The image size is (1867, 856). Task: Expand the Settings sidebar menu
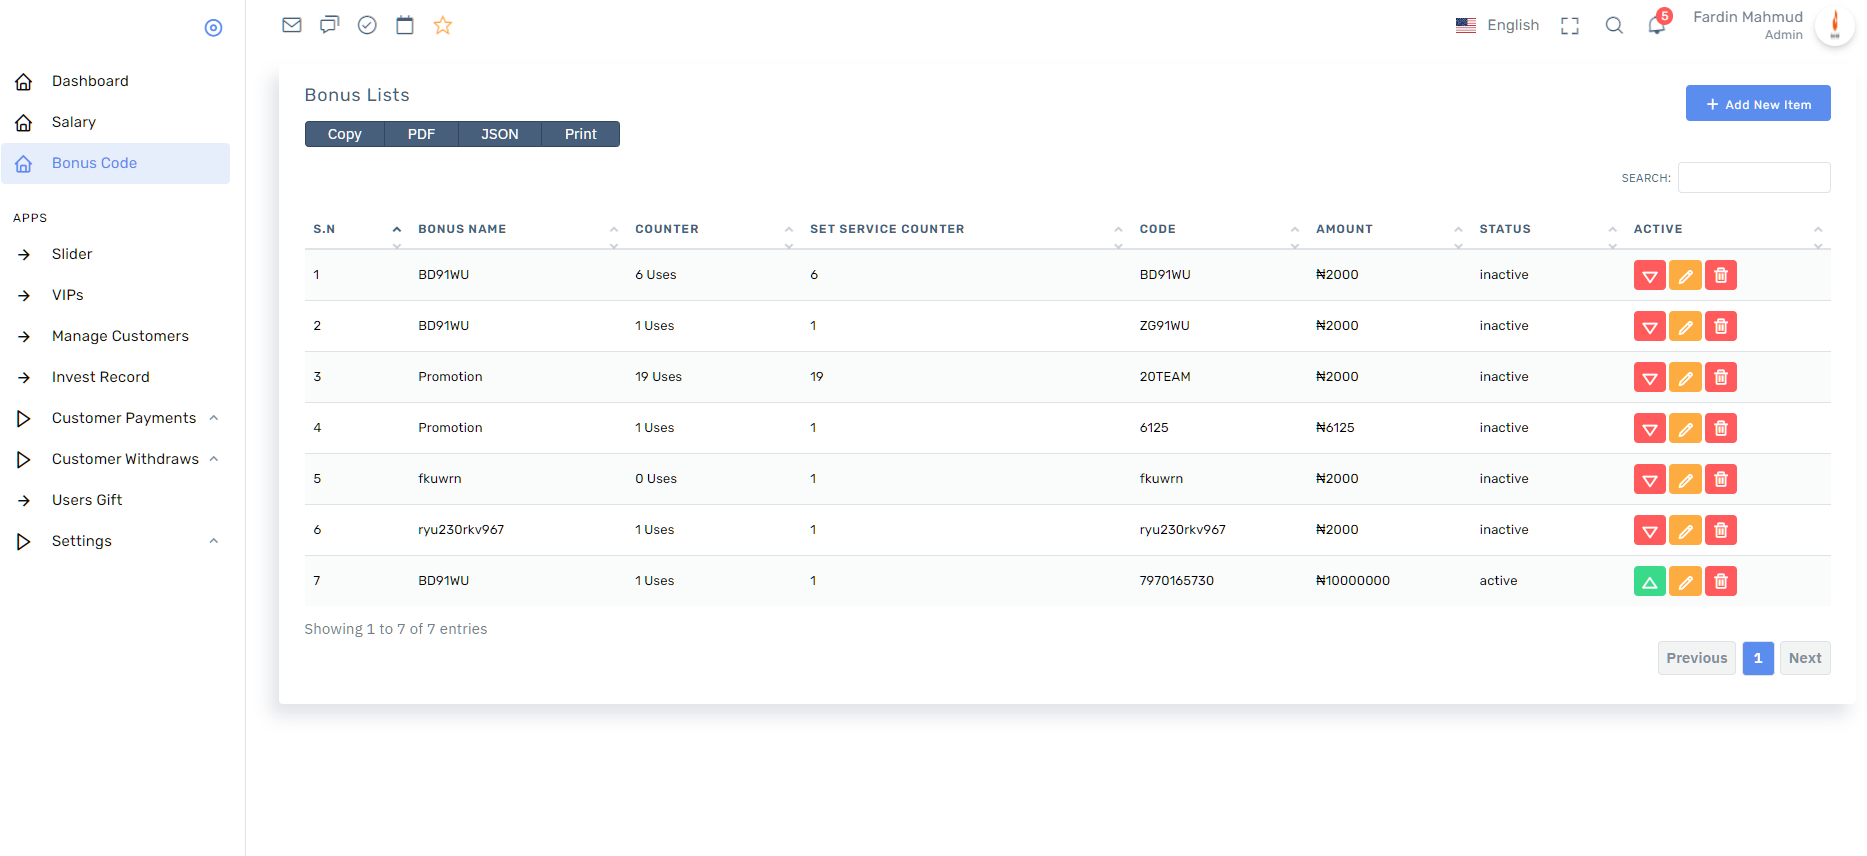click(x=82, y=541)
